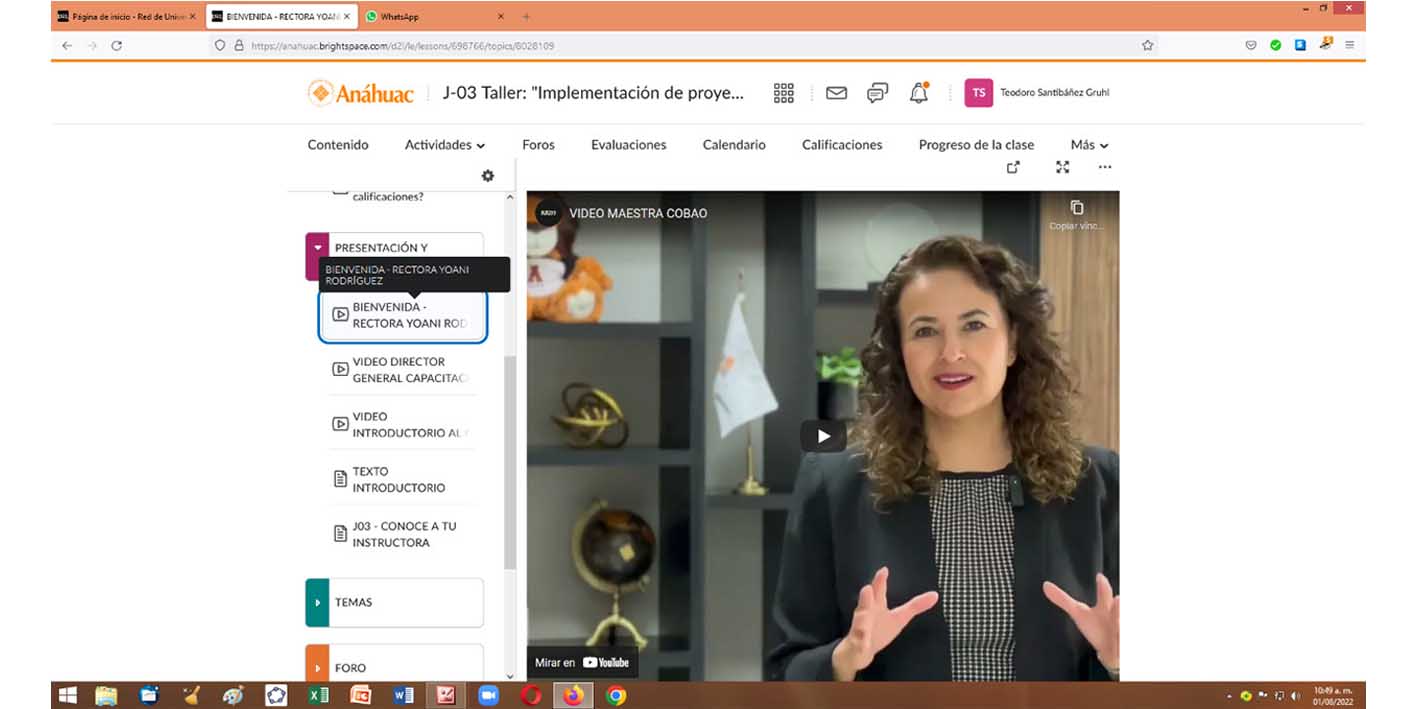Viewport: 1417px width, 709px height.
Task: Open video in new window icon
Action: coord(1013,168)
